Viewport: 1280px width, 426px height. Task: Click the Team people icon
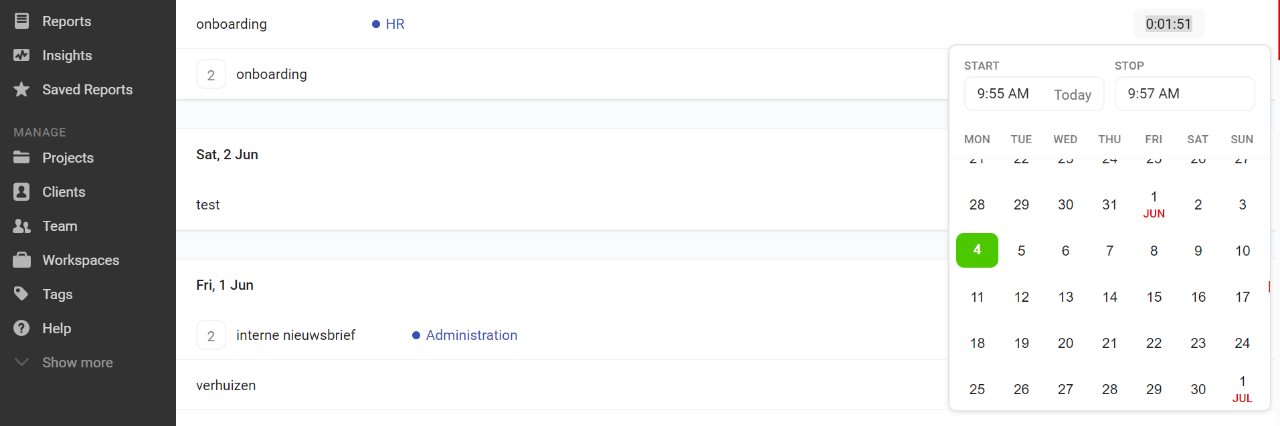(x=21, y=226)
